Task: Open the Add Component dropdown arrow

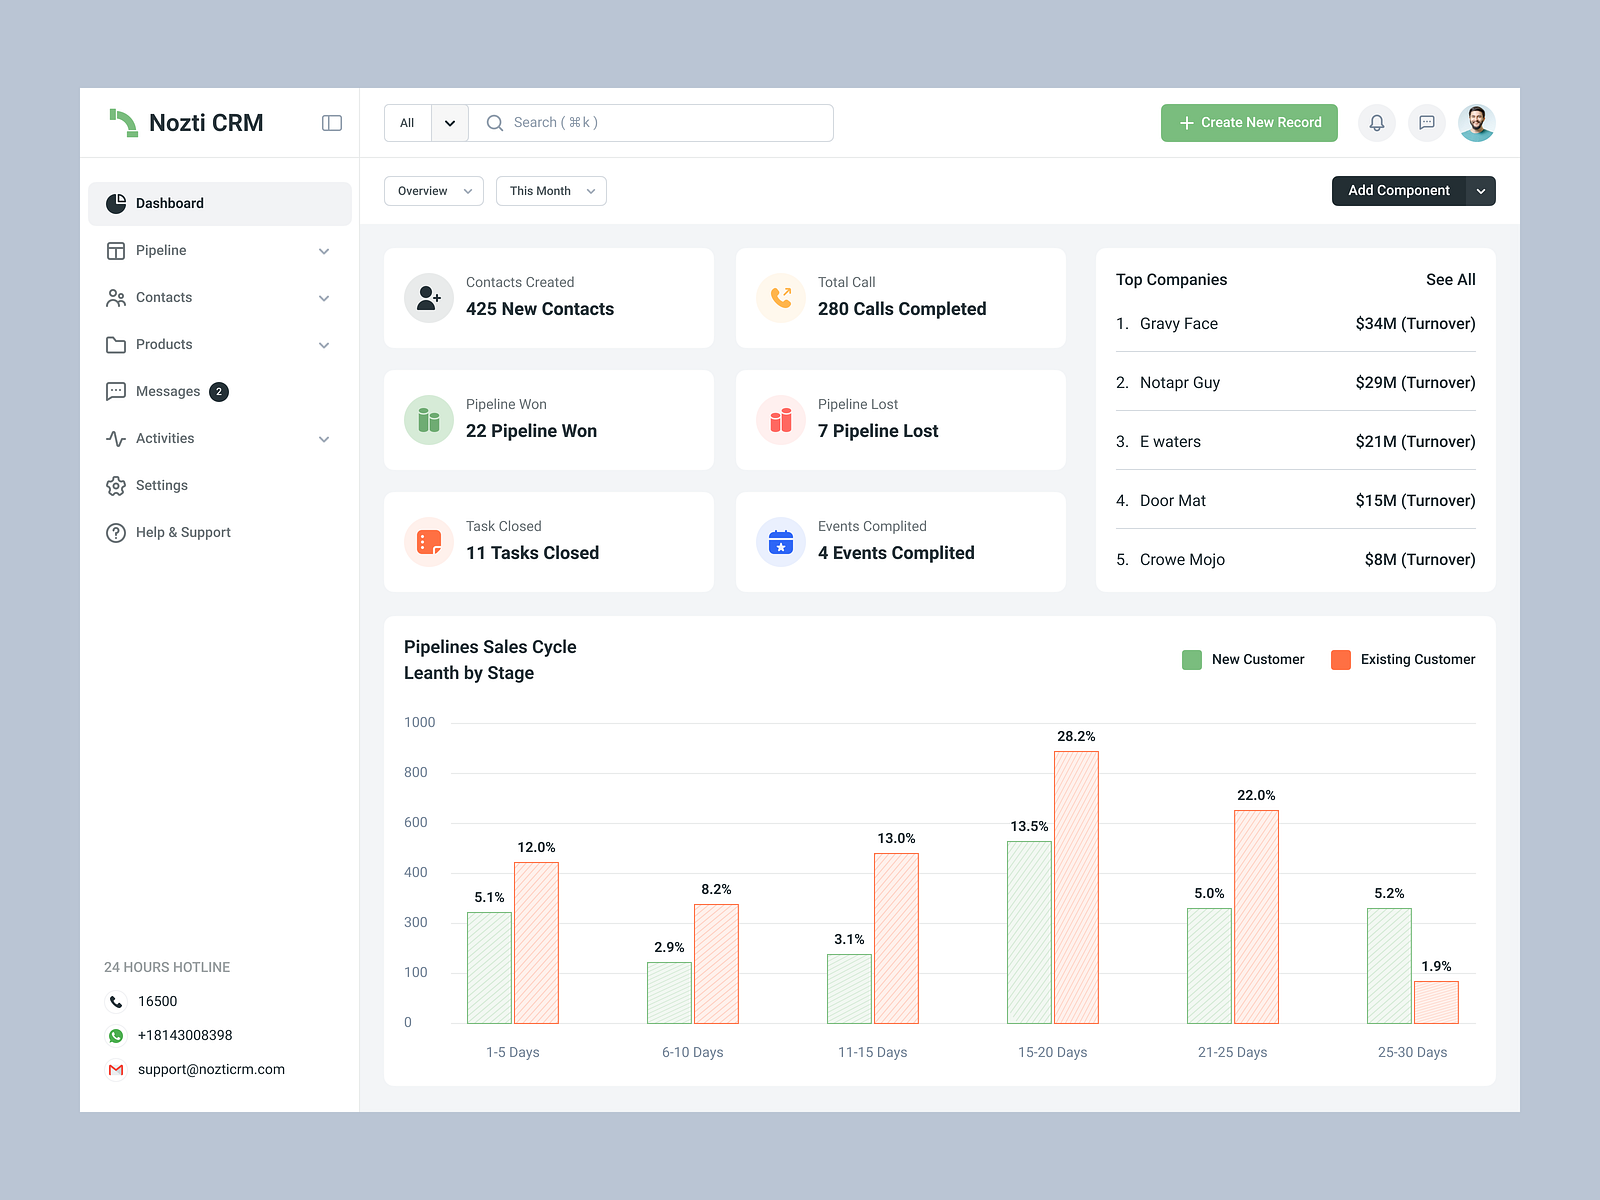Action: point(1481,191)
